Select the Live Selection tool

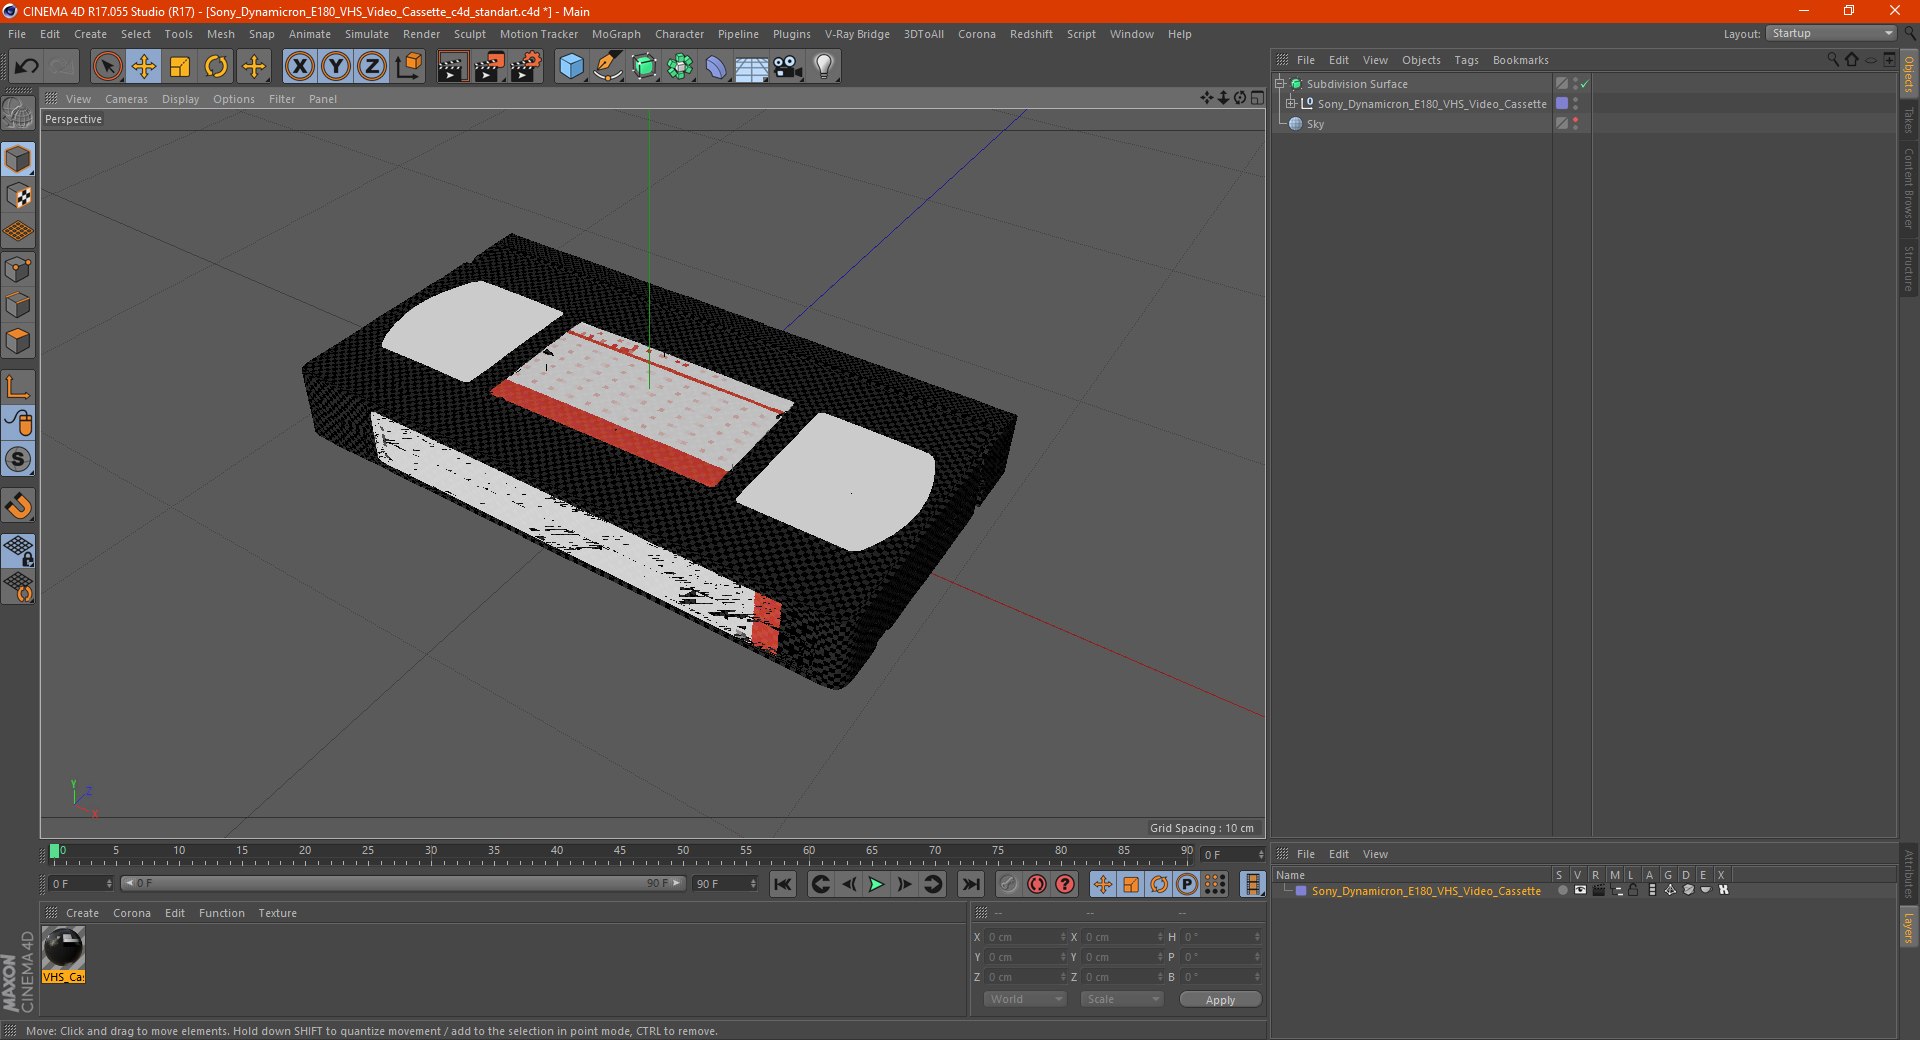(x=107, y=67)
